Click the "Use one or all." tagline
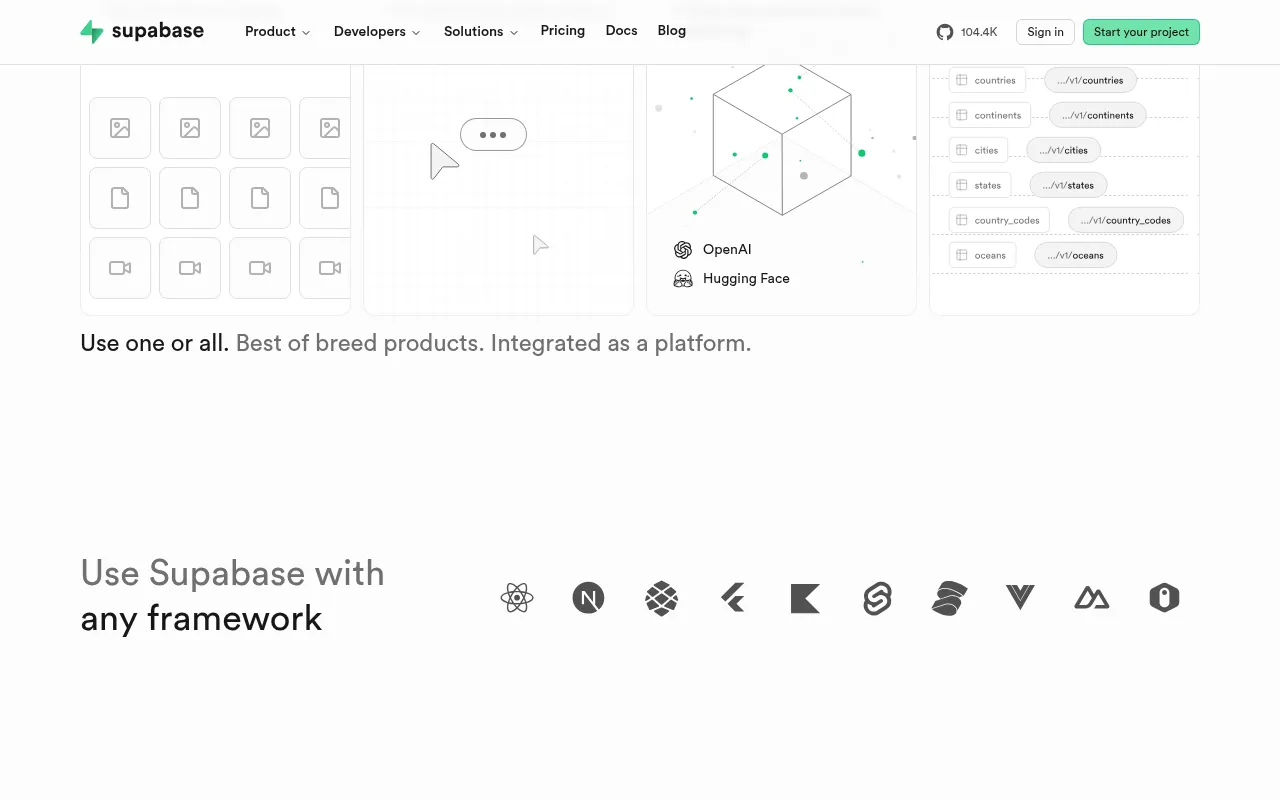The width and height of the screenshot is (1280, 800). pos(155,343)
